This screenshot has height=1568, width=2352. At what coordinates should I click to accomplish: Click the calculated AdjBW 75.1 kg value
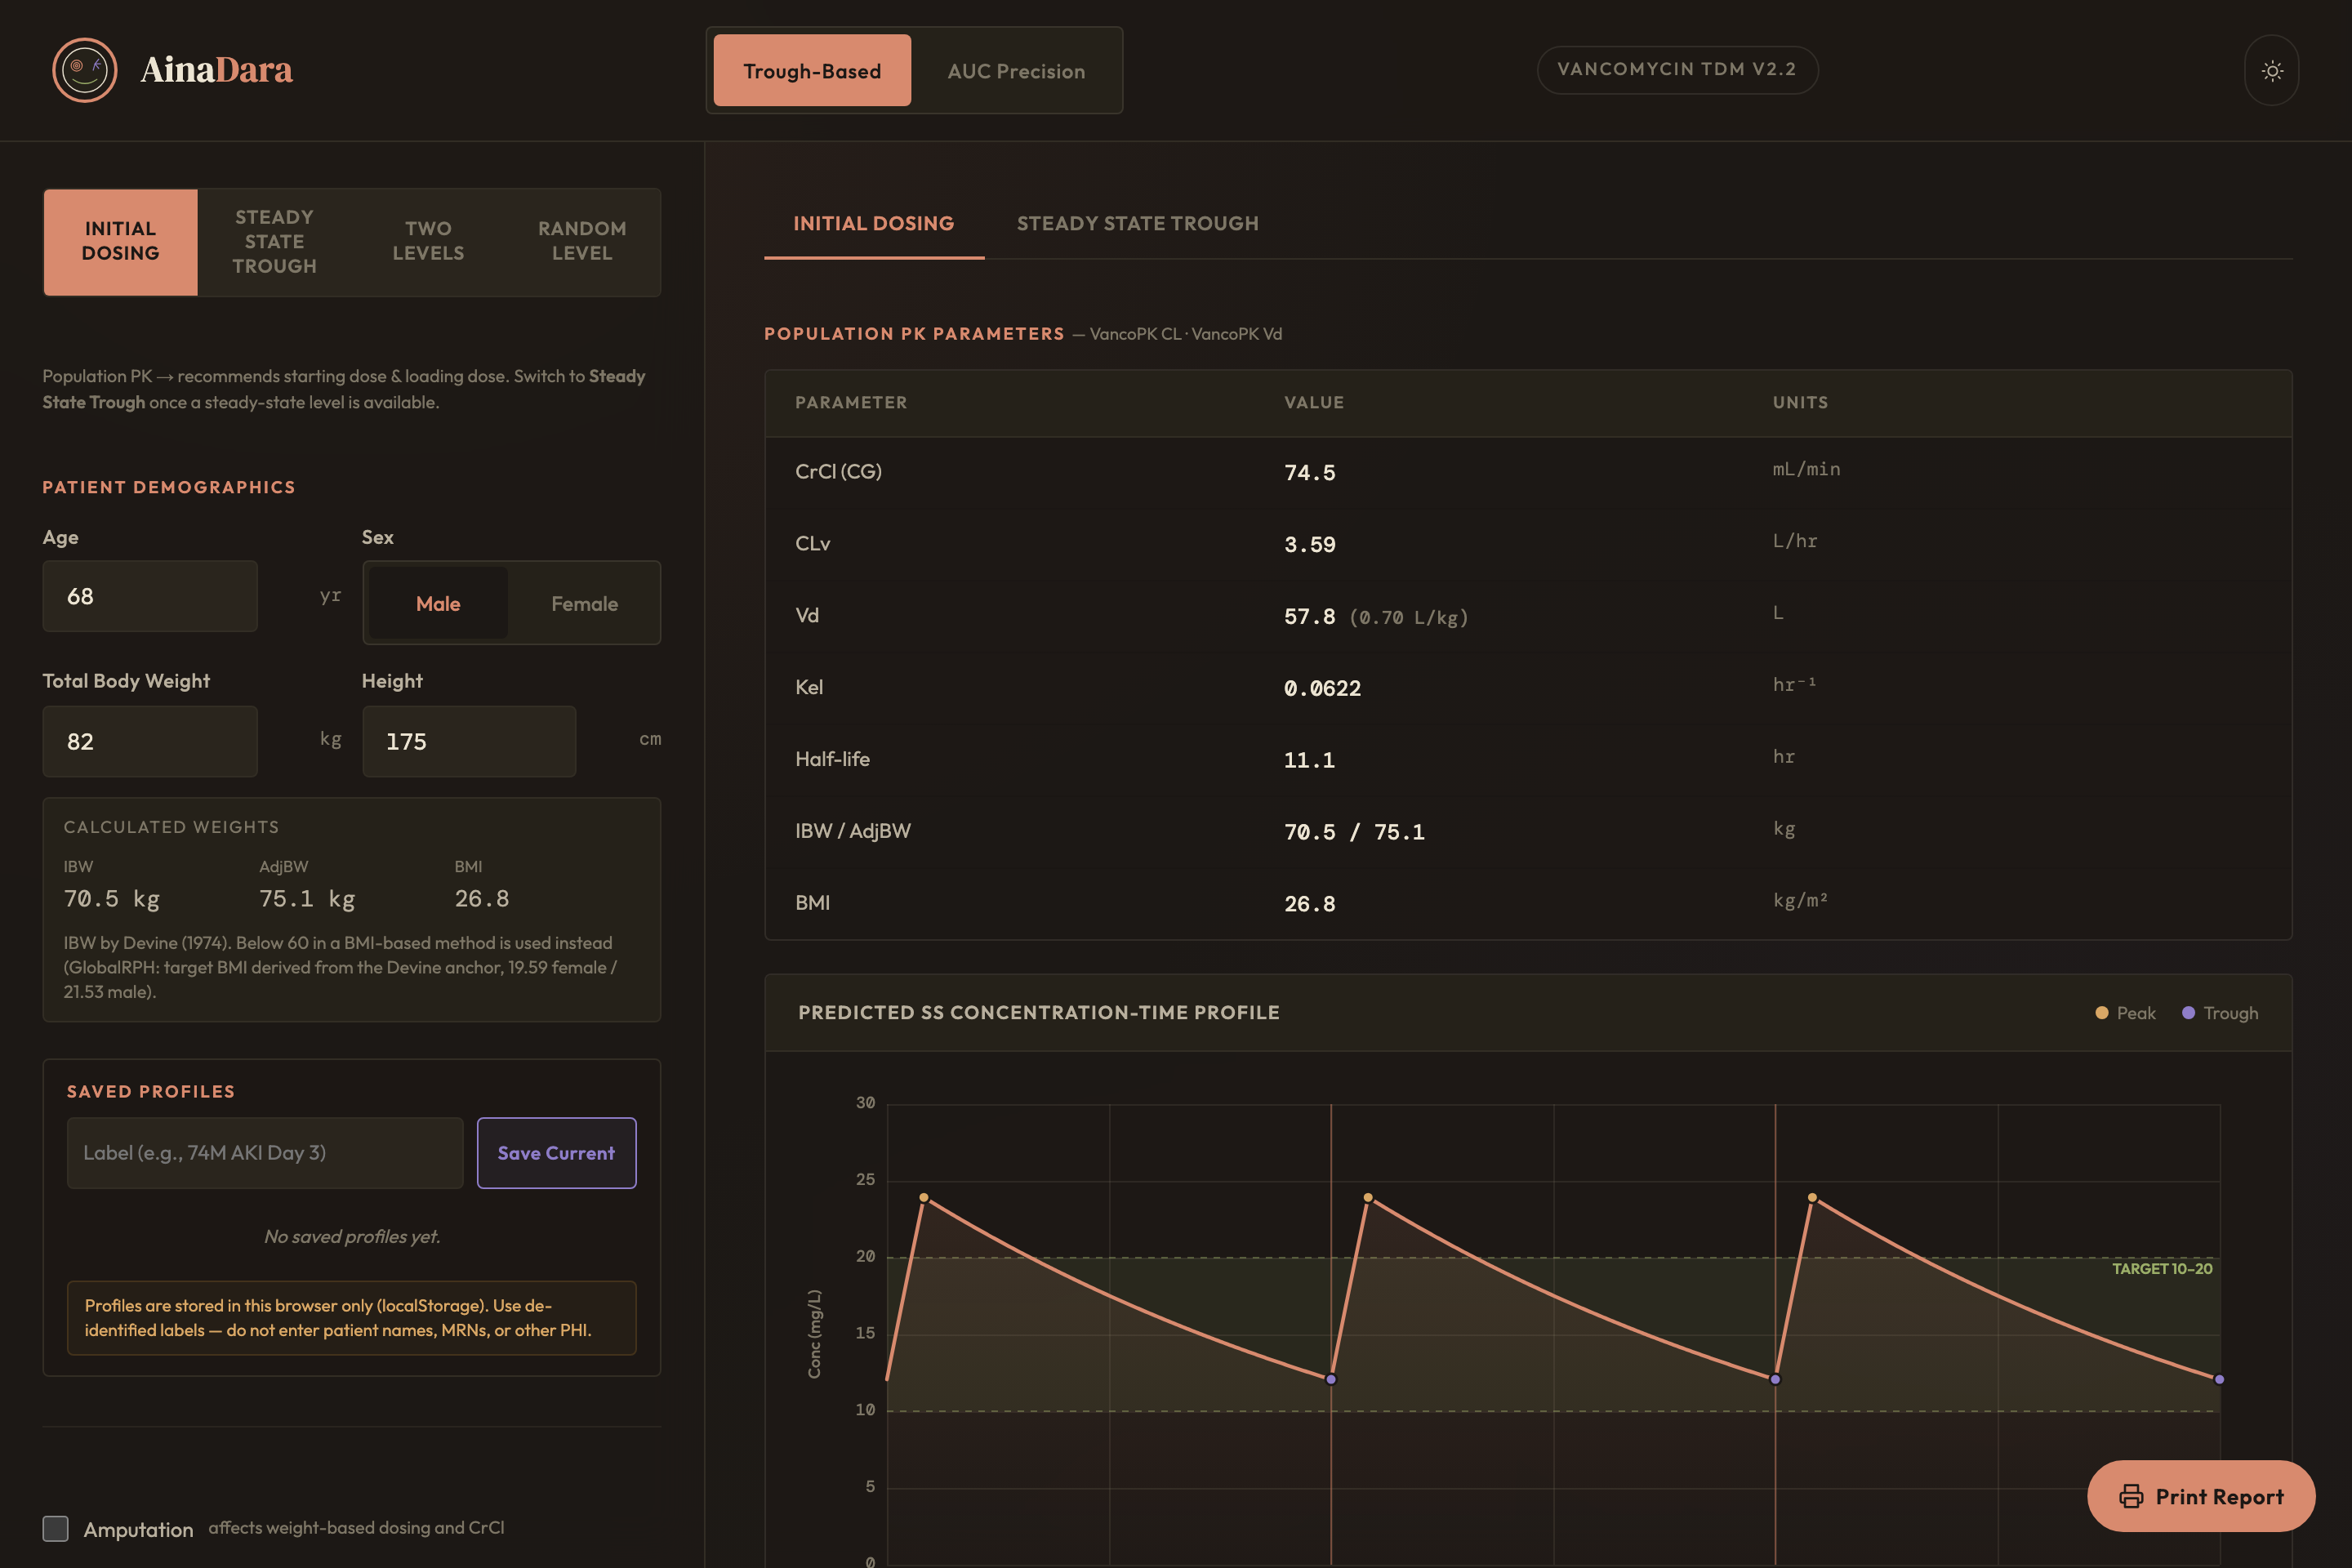pos(307,898)
